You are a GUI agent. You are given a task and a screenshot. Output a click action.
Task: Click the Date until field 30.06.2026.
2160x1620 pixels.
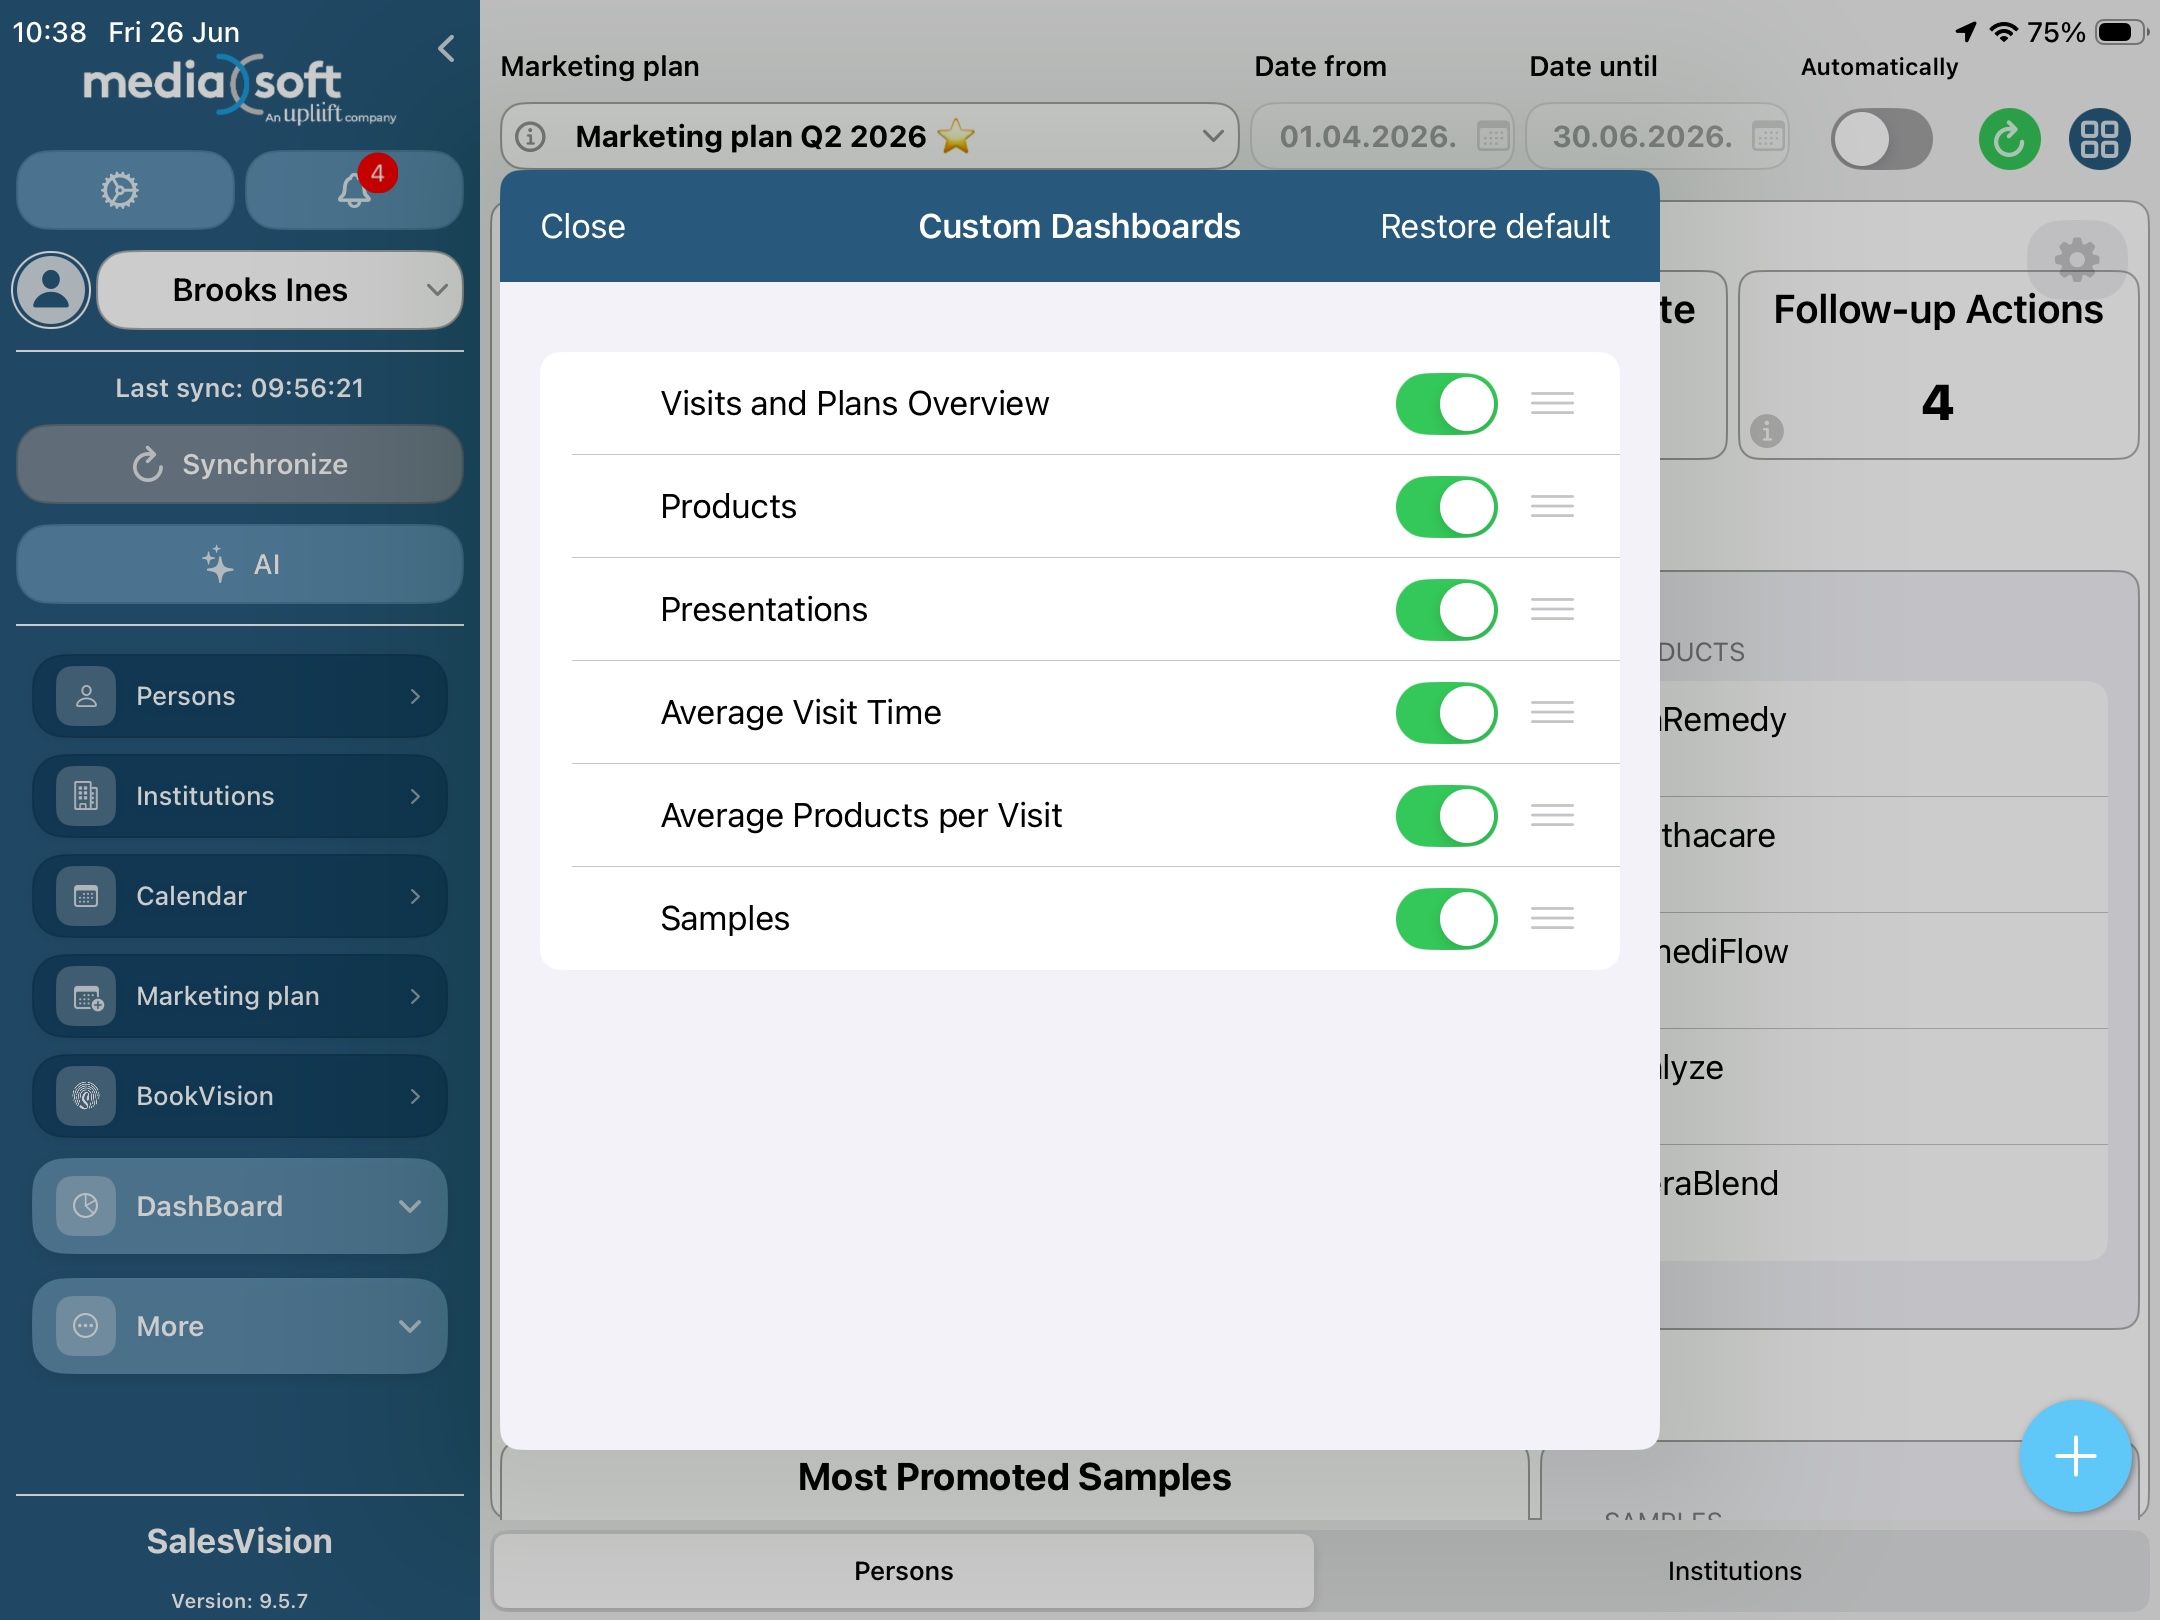coord(1657,136)
